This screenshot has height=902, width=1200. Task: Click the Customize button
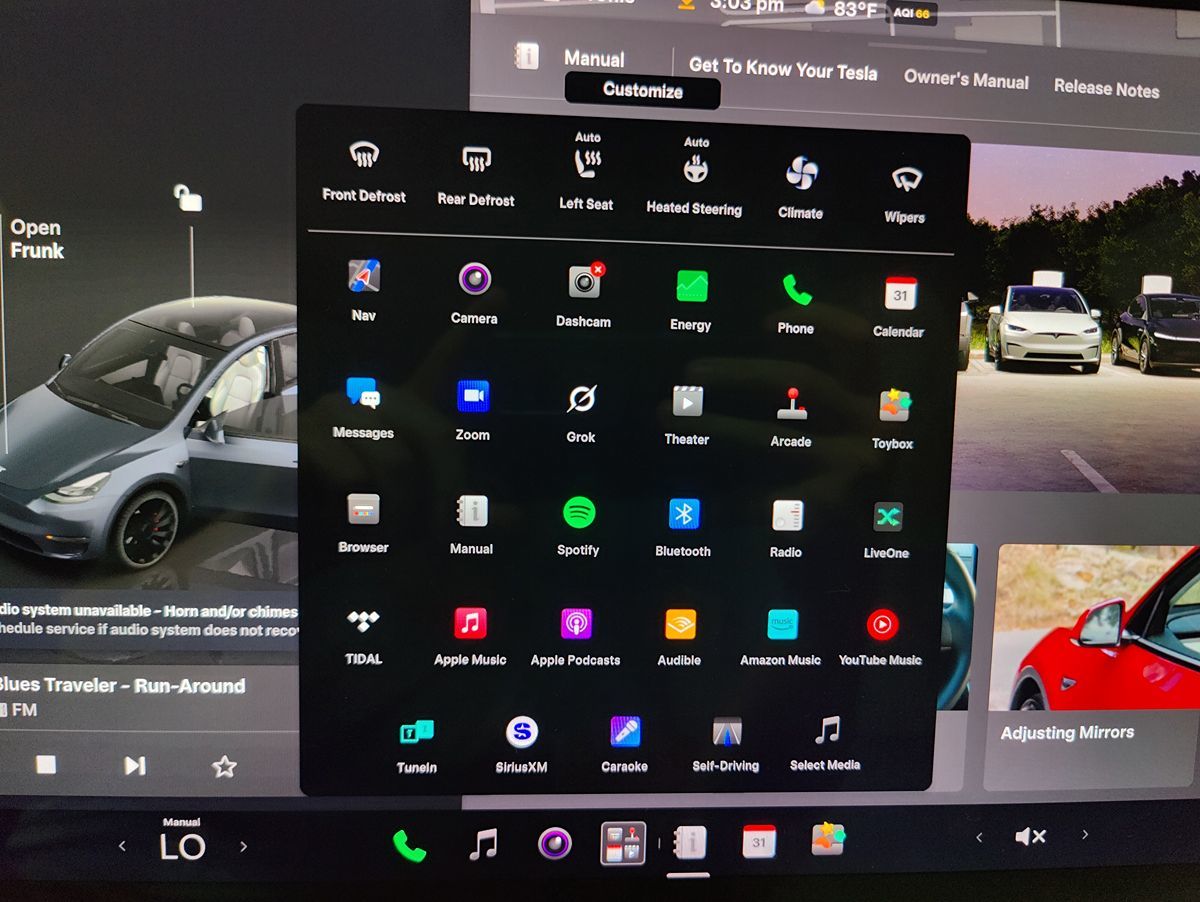click(x=643, y=90)
